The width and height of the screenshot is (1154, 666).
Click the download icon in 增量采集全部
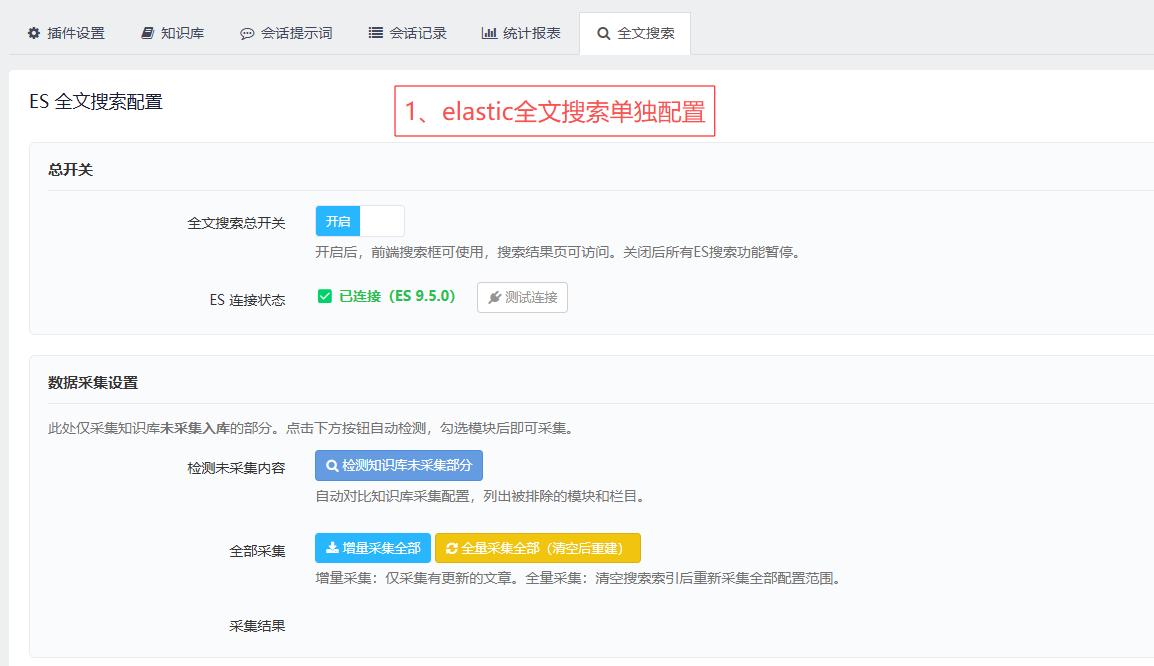[x=333, y=548]
